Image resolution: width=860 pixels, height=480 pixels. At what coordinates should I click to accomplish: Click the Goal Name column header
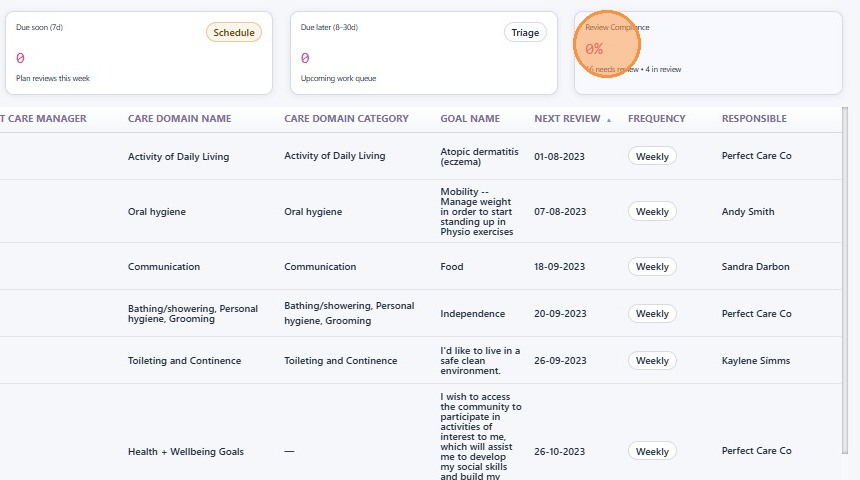[470, 119]
